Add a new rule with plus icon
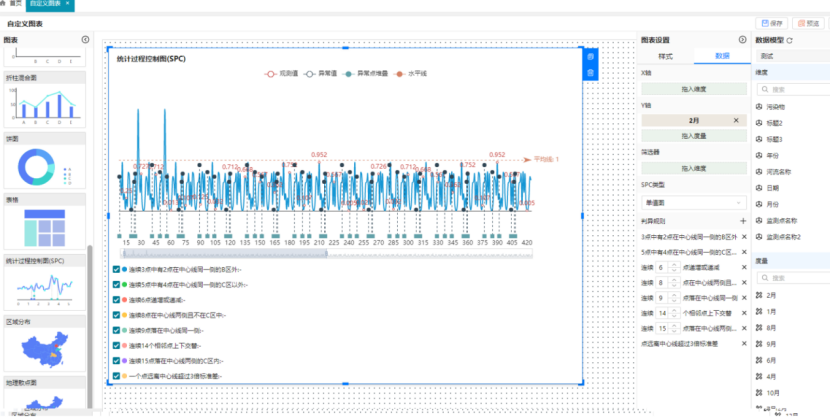Viewport: 830px width, 419px height. pos(743,219)
